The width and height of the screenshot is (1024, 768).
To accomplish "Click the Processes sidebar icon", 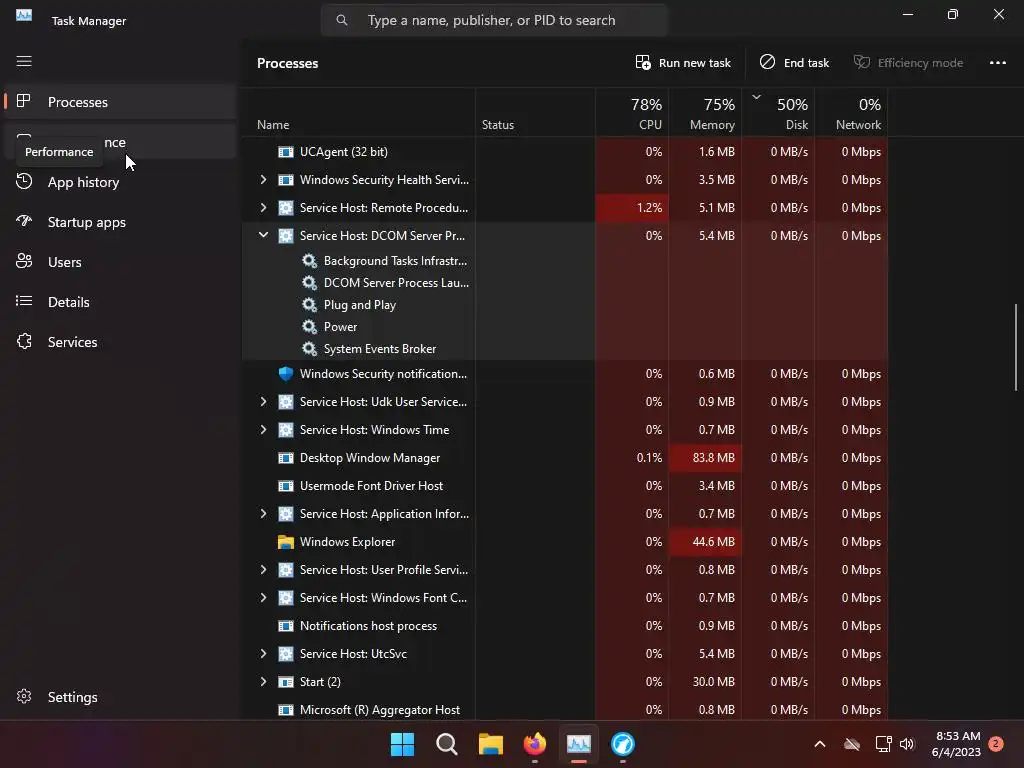I will coord(24,101).
